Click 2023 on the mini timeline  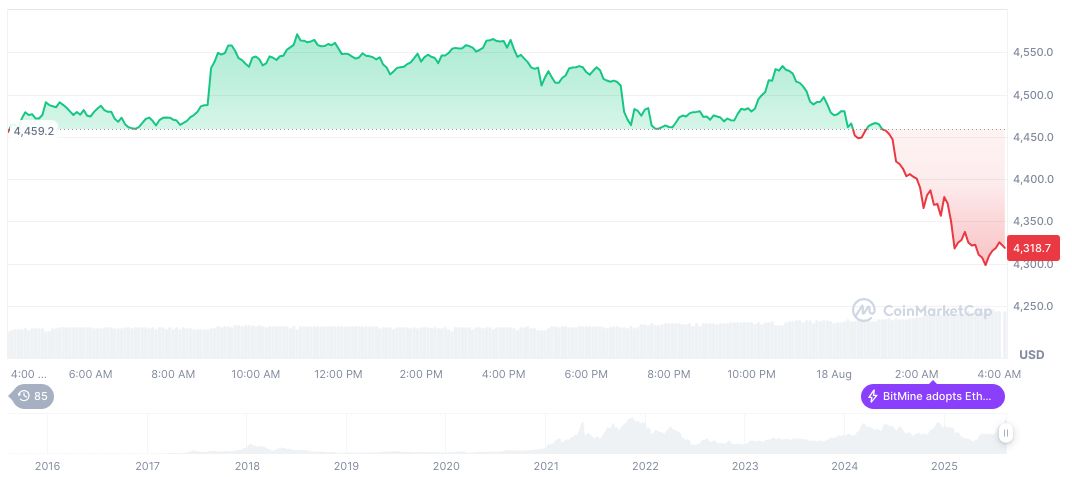(x=745, y=466)
